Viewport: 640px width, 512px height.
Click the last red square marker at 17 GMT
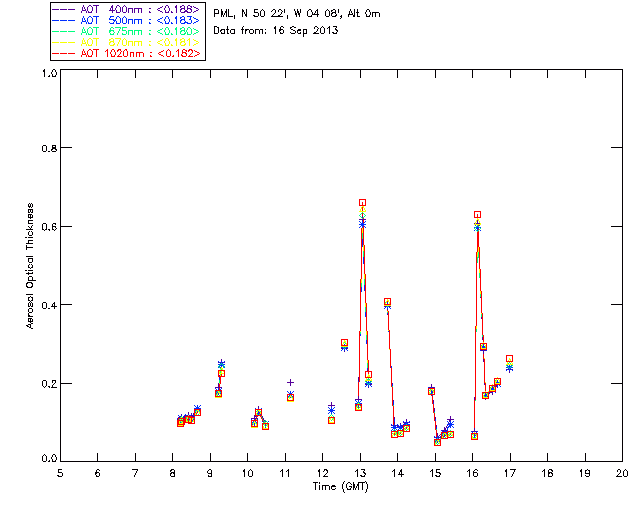tap(509, 358)
